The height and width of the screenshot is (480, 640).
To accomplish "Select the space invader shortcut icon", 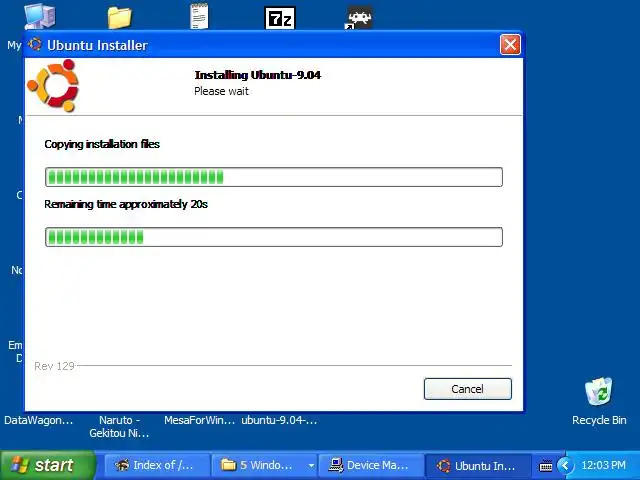I will click(x=359, y=17).
